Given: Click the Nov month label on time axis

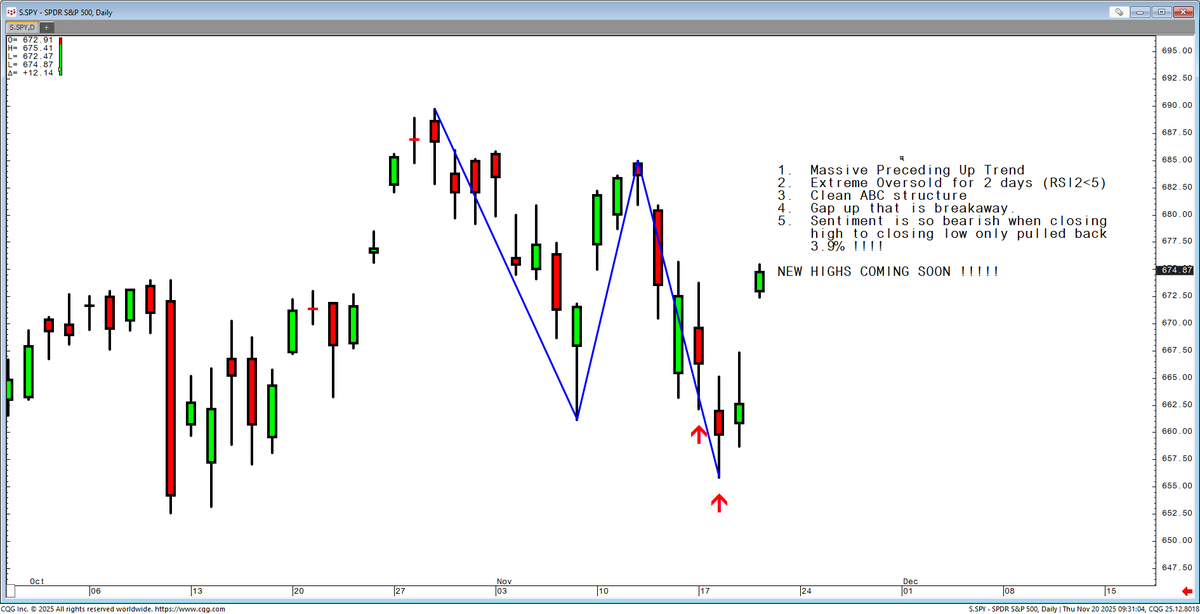Looking at the screenshot, I should (504, 581).
